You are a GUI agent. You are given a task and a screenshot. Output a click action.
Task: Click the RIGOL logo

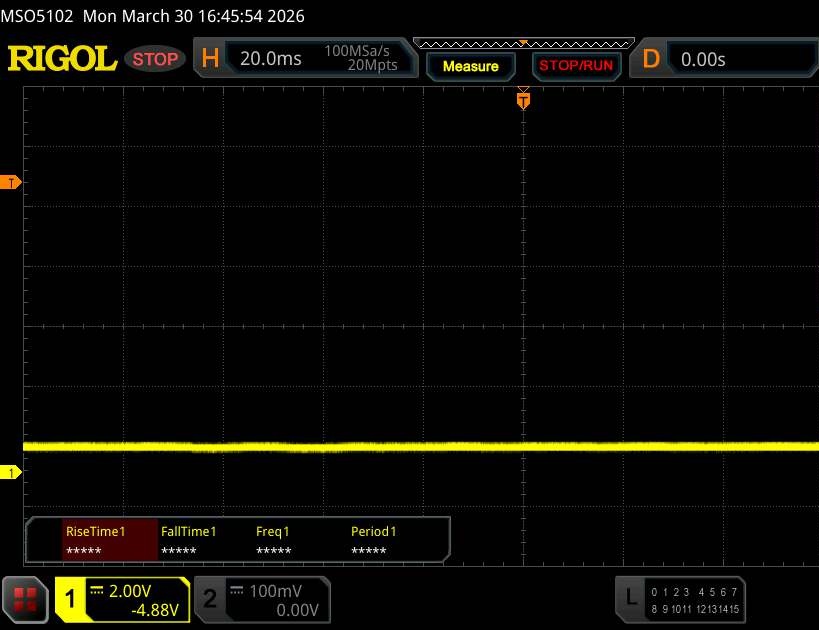62,59
